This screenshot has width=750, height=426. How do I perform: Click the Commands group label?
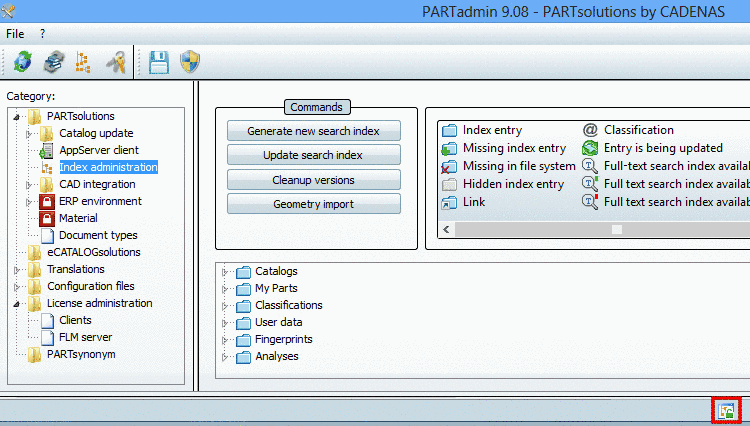[x=317, y=107]
